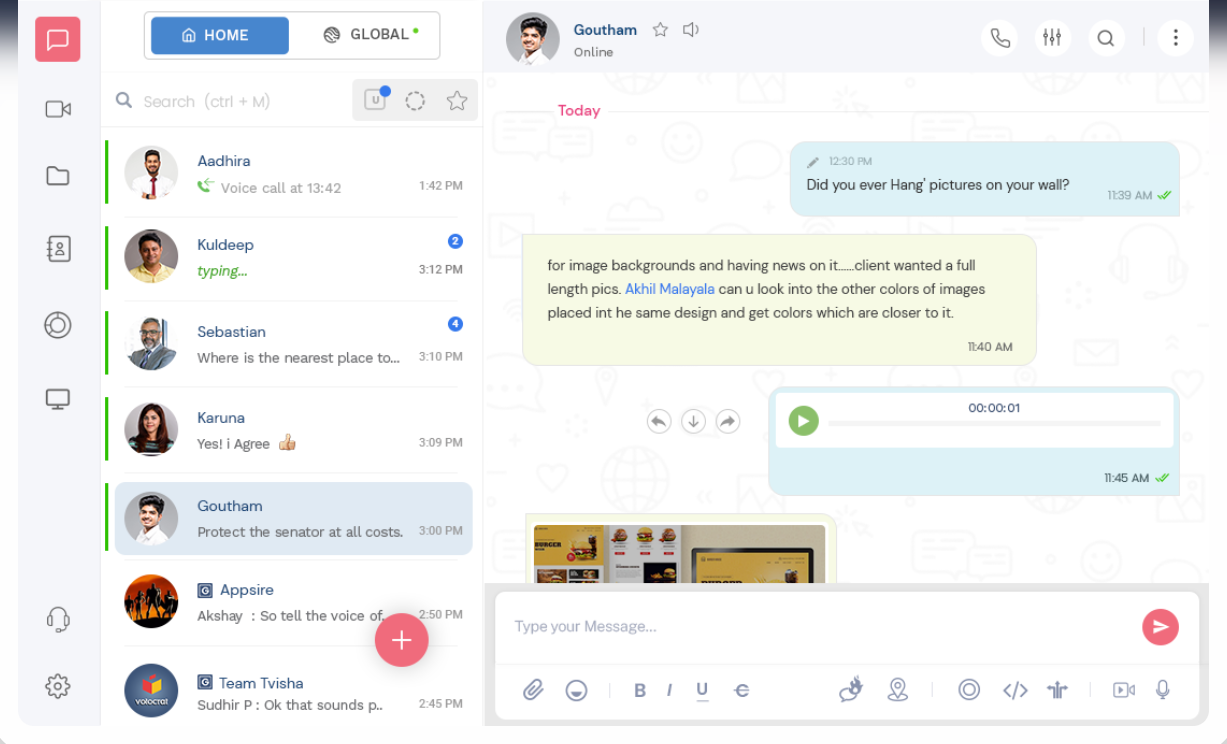Toggle underline formatting
Viewport: 1227px width, 744px height.
(x=702, y=690)
